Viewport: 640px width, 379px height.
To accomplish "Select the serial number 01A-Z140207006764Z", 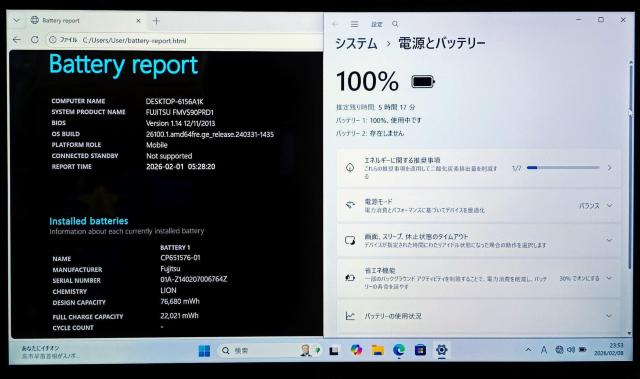I will [193, 279].
